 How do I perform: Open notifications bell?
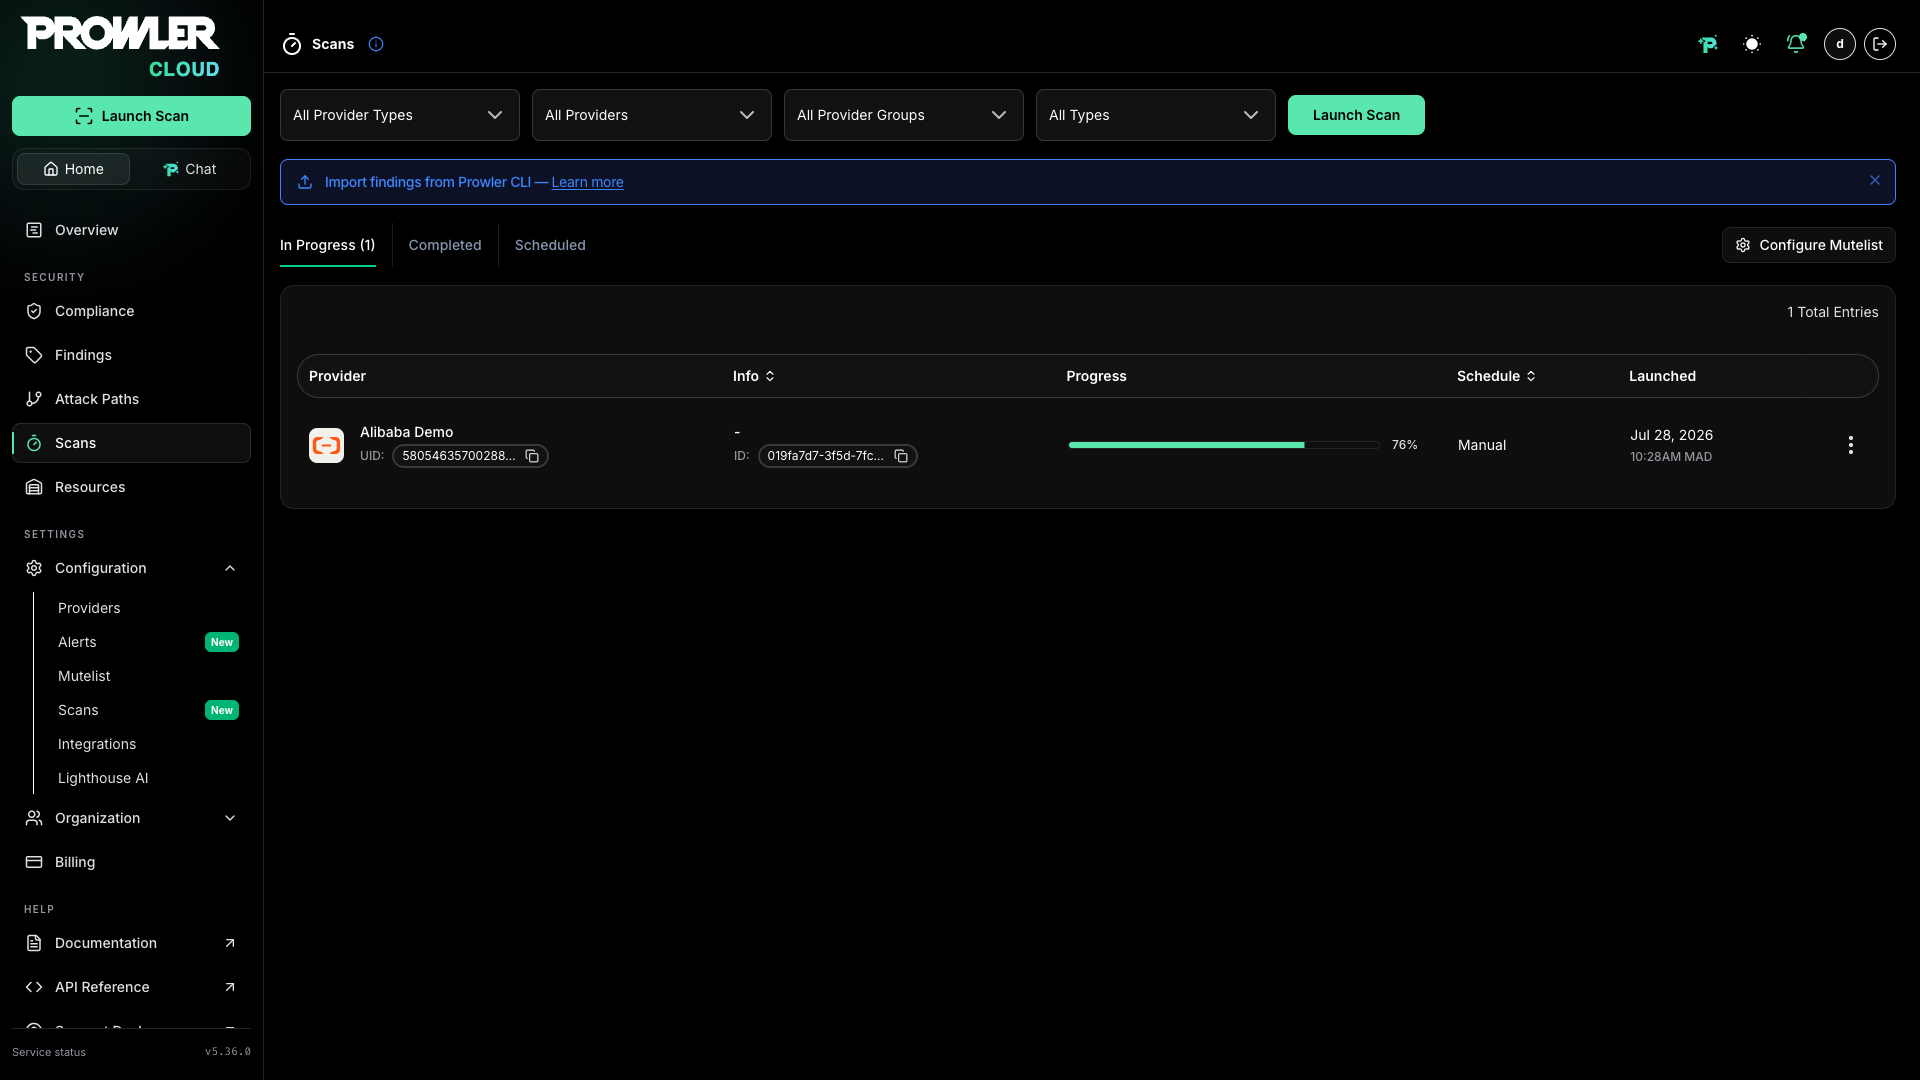[1796, 44]
